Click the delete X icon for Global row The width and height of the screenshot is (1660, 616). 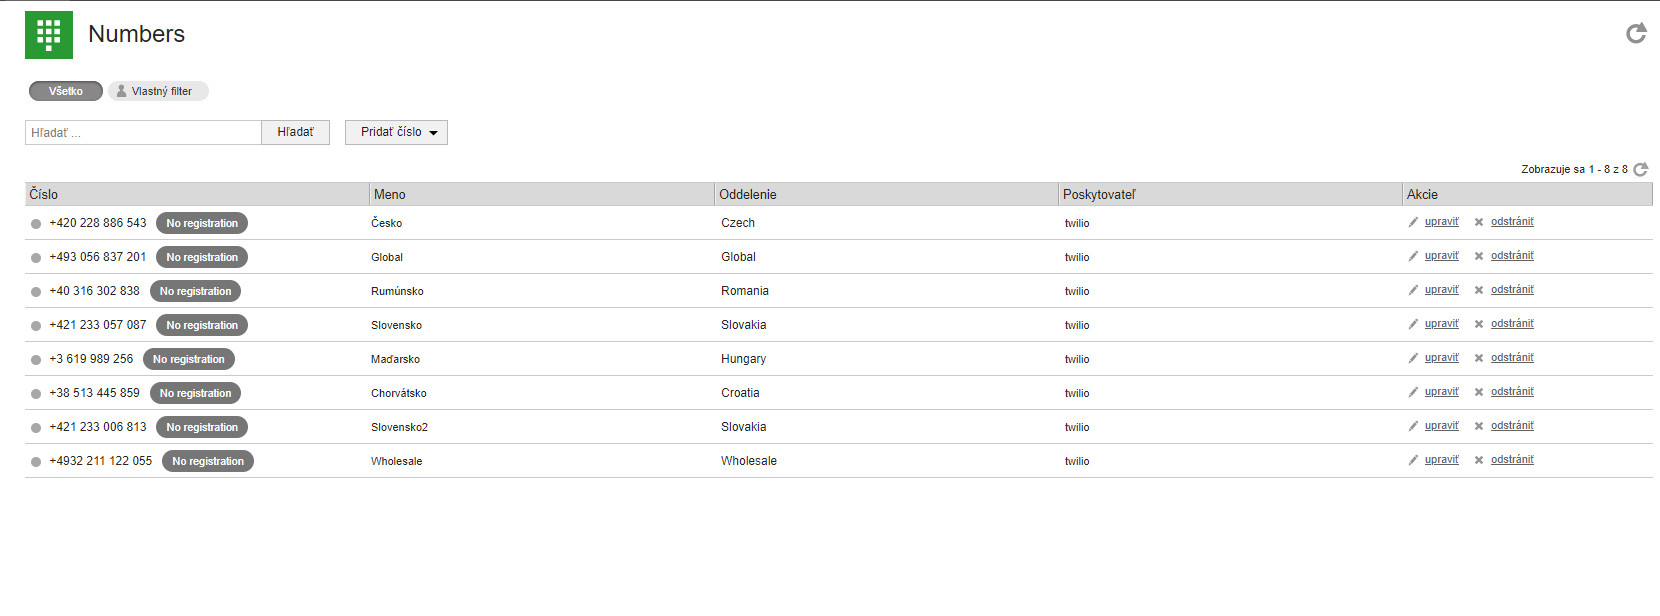pos(1478,256)
